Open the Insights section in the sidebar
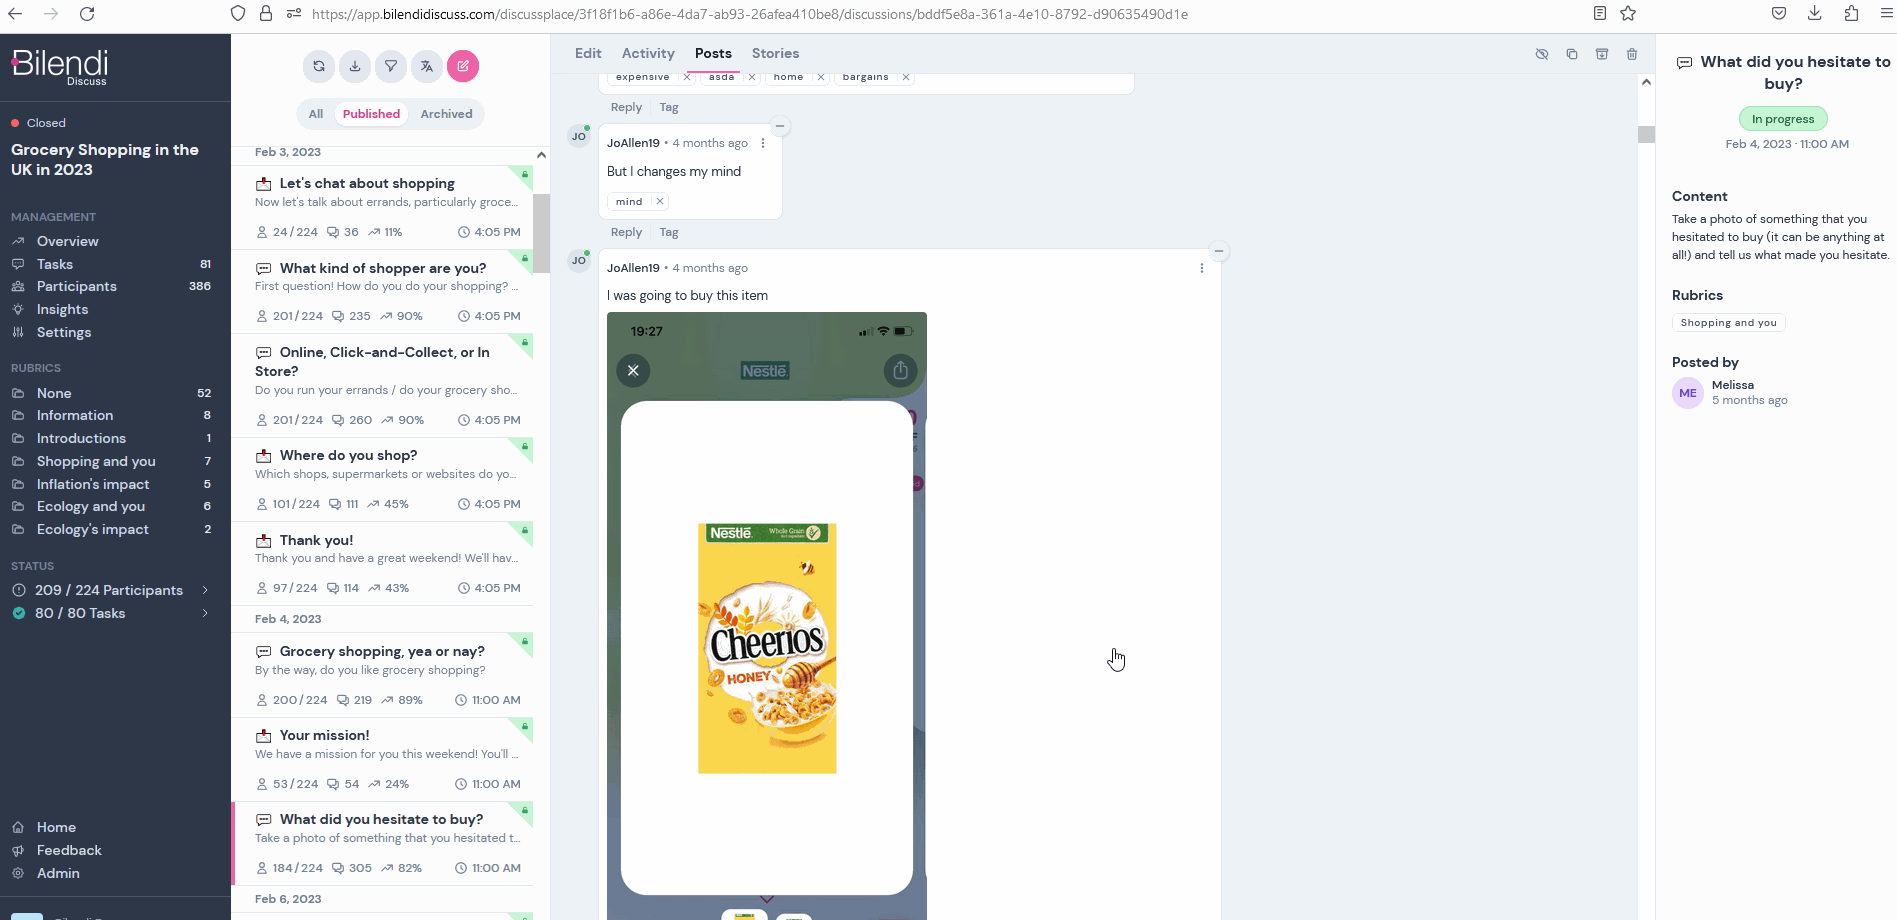The image size is (1897, 920). [62, 309]
